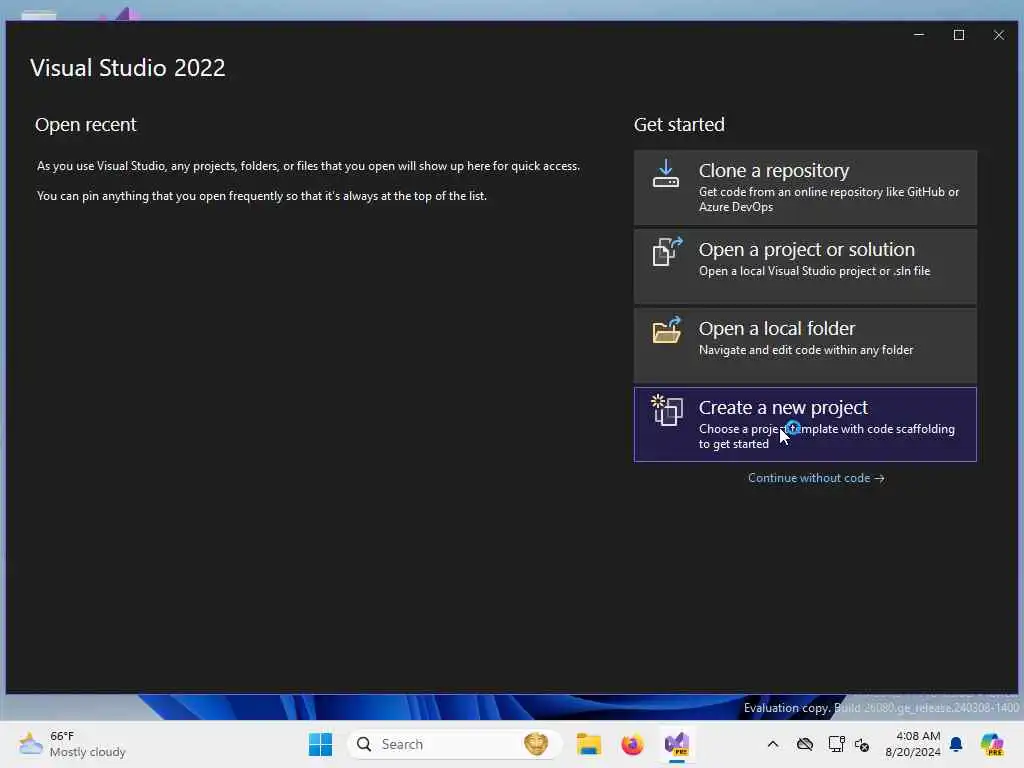Click the lion search highlight icon
The height and width of the screenshot is (768, 1024).
click(536, 744)
